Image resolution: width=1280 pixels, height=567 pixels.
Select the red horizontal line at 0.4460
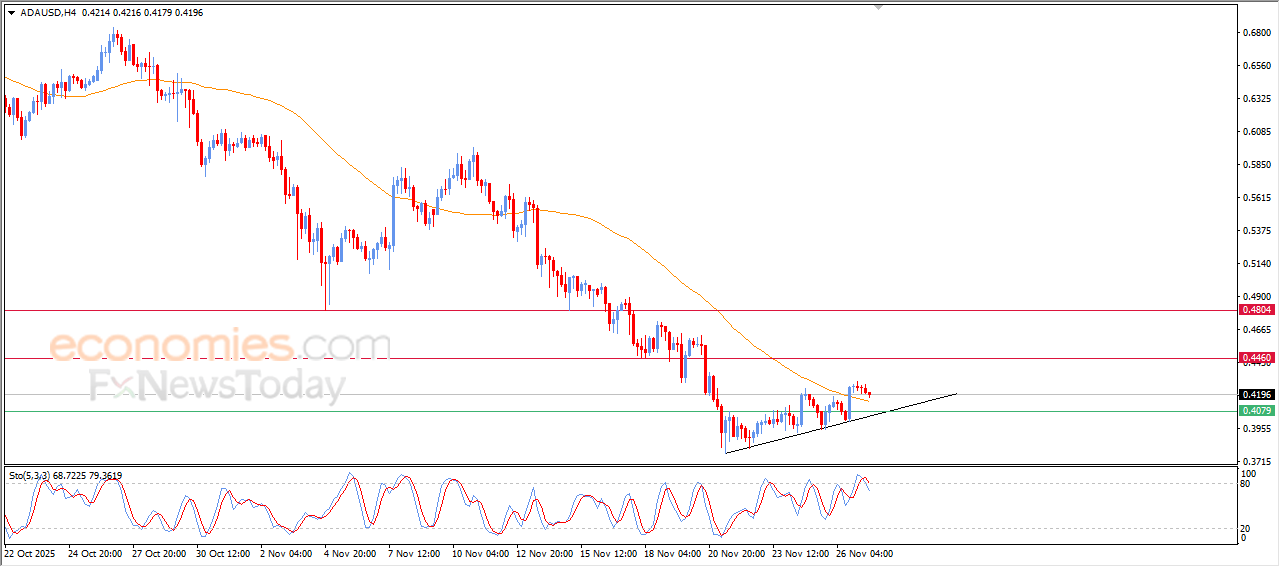618,357
